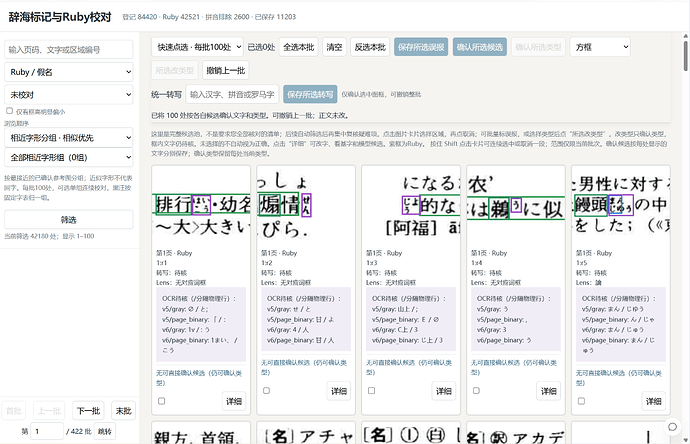This screenshot has width=690, height=444.
Task: Click the 撤销上一批 button
Action: (226, 70)
